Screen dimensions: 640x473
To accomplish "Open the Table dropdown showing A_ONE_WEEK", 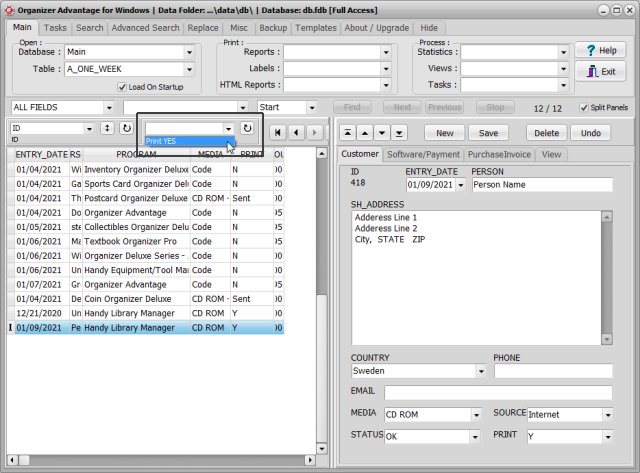I will coord(189,69).
